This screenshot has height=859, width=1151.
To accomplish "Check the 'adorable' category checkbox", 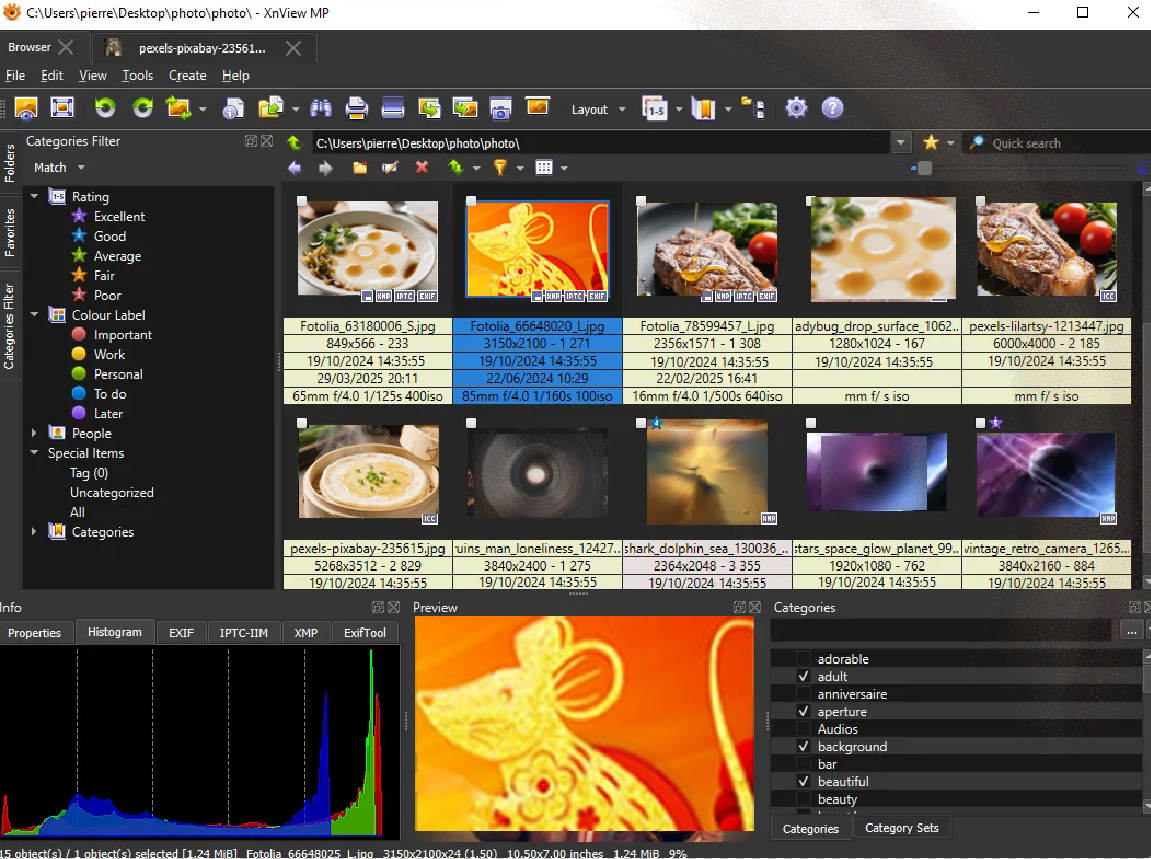I will [x=803, y=659].
